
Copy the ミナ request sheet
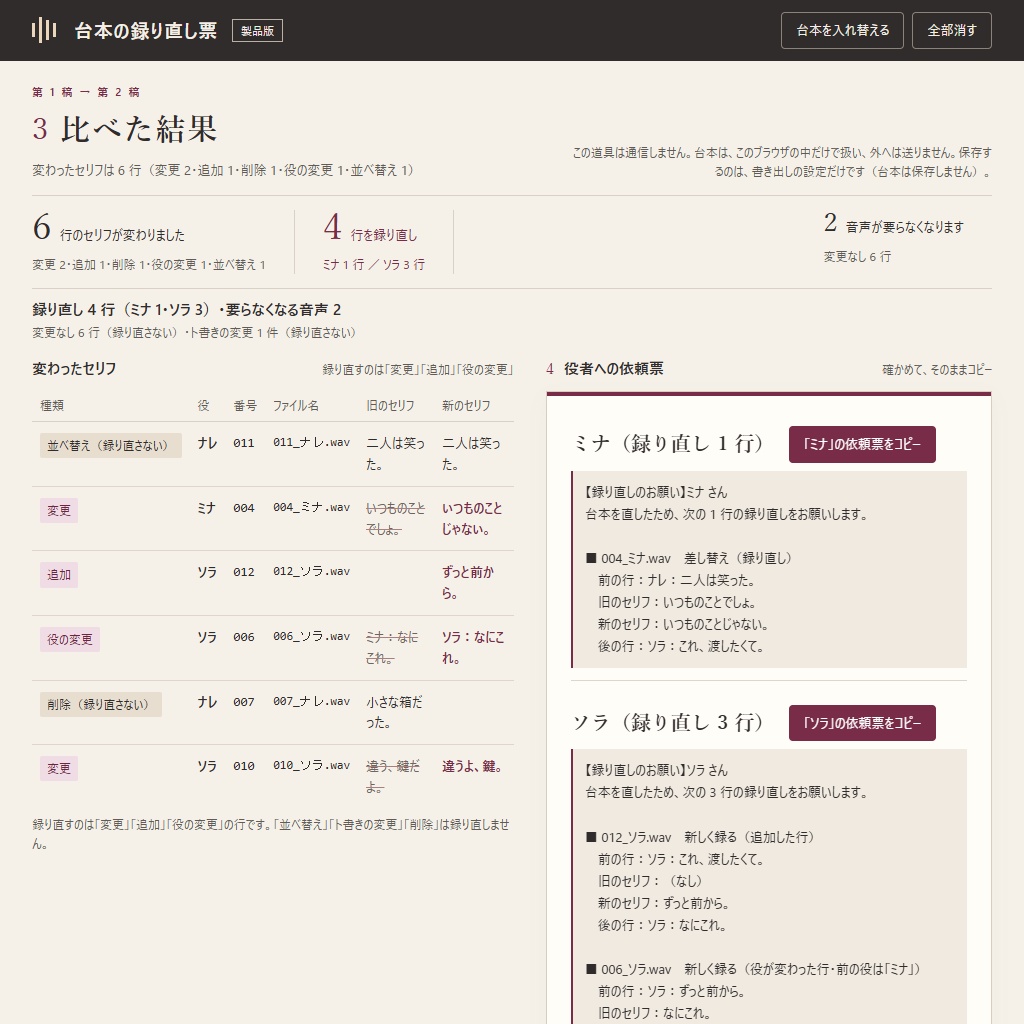coord(862,444)
